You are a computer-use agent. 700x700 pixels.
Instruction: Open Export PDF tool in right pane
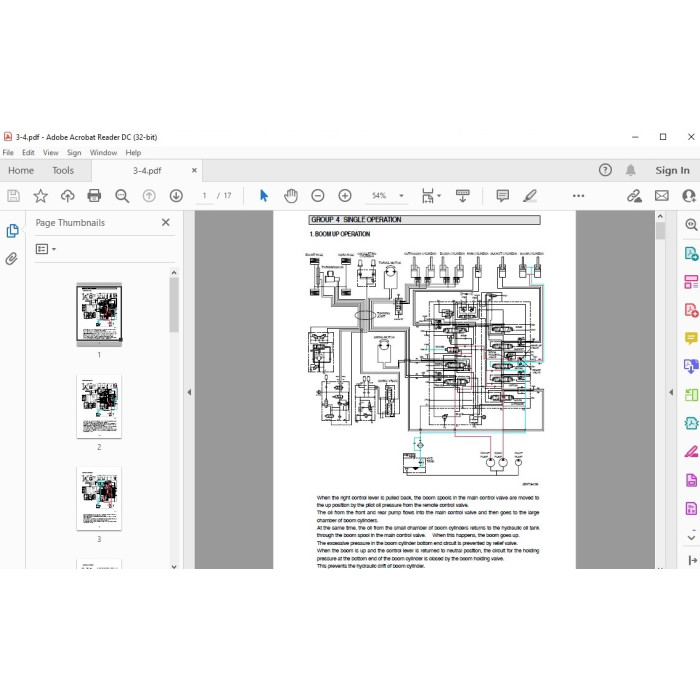point(691,254)
